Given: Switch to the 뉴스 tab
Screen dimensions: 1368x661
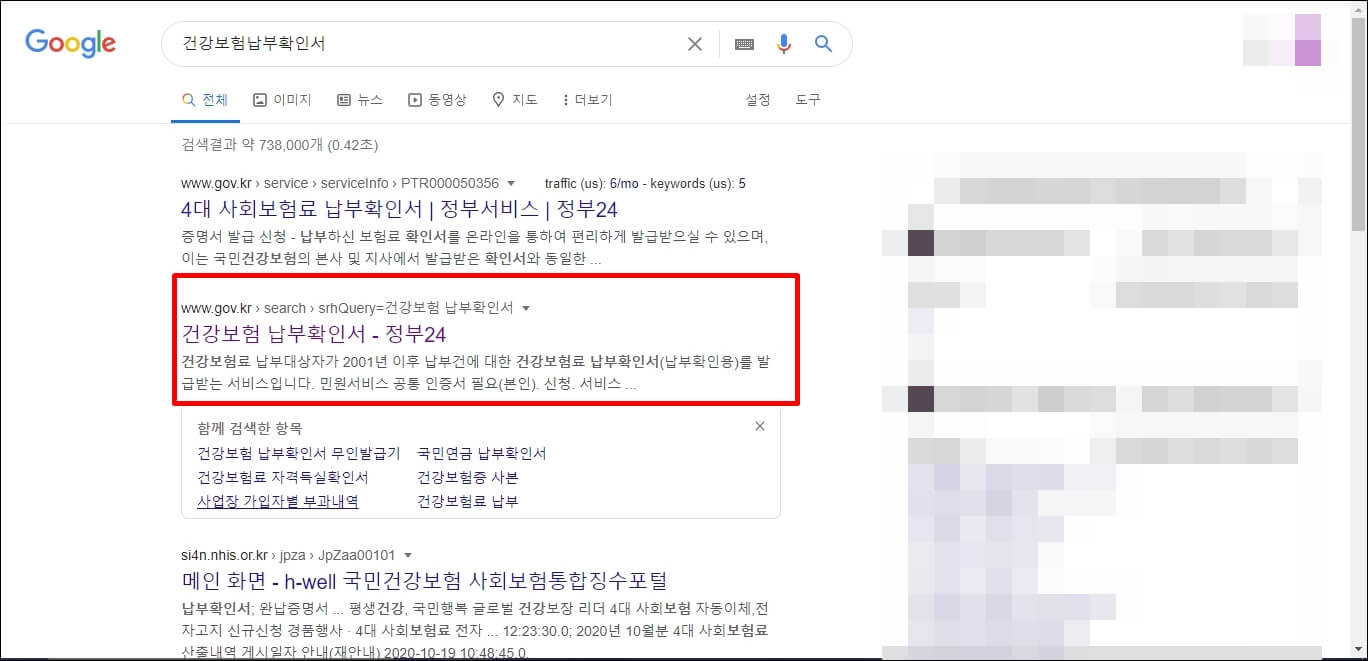Looking at the screenshot, I should coord(360,100).
